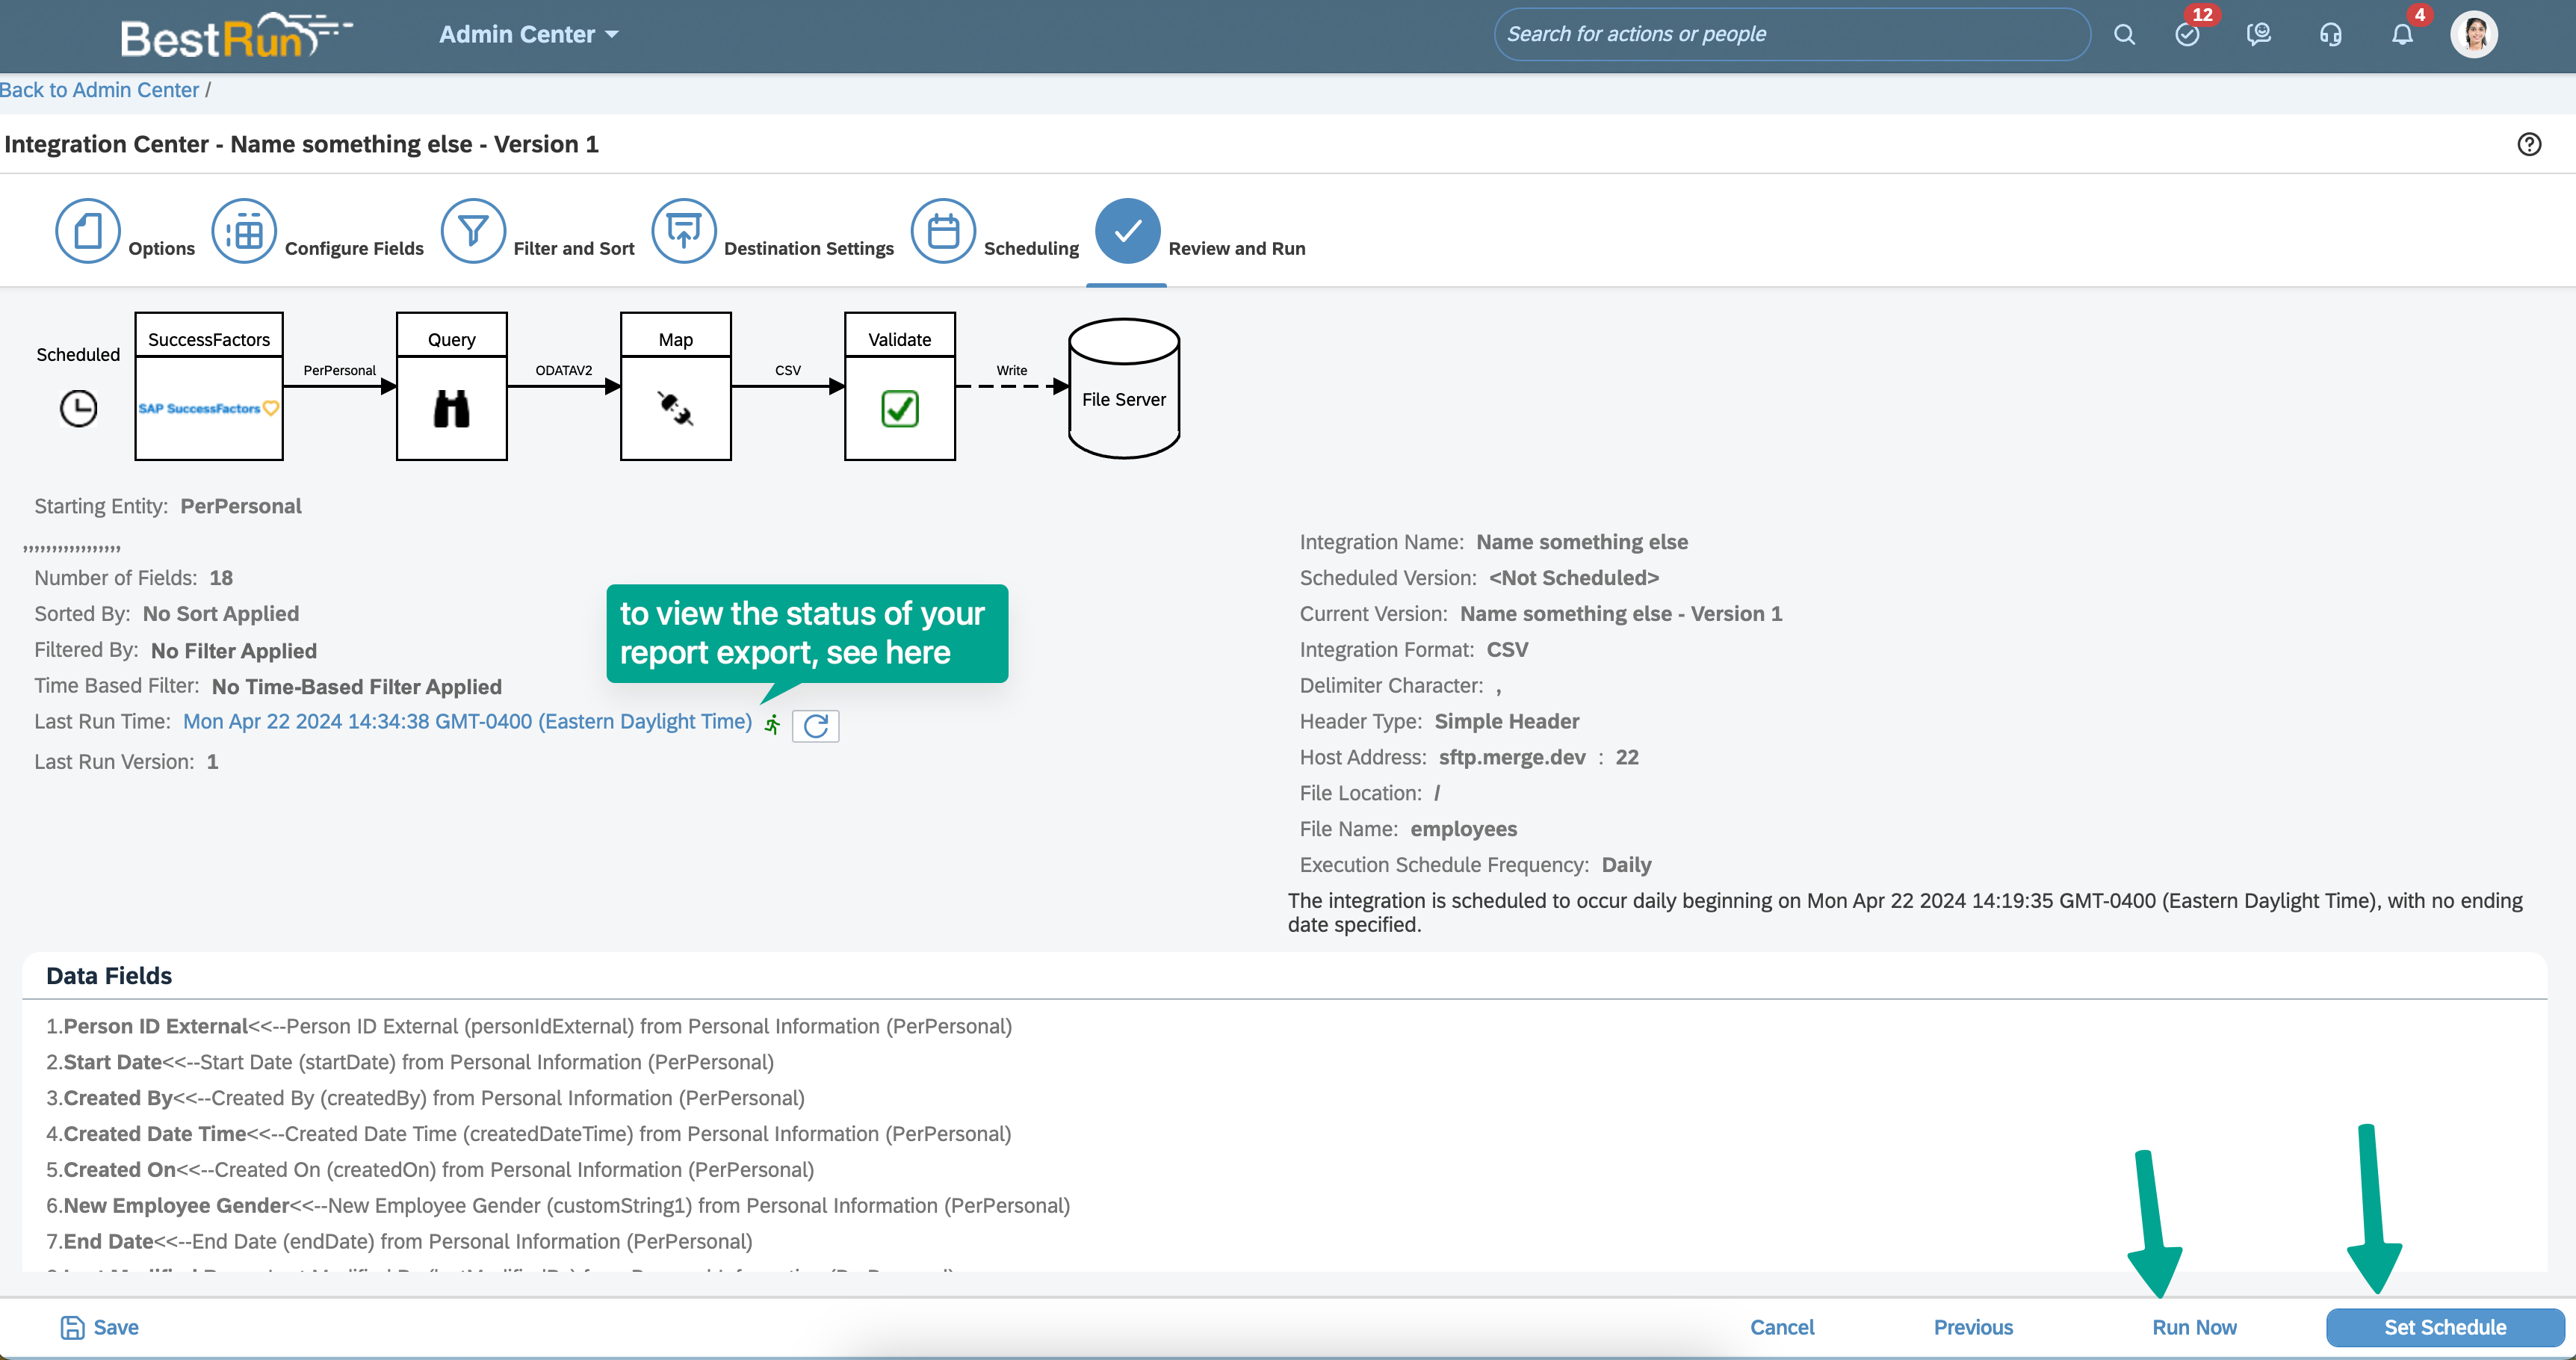This screenshot has height=1360, width=2576.
Task: Select the Review and Run tab
Action: (x=1128, y=231)
